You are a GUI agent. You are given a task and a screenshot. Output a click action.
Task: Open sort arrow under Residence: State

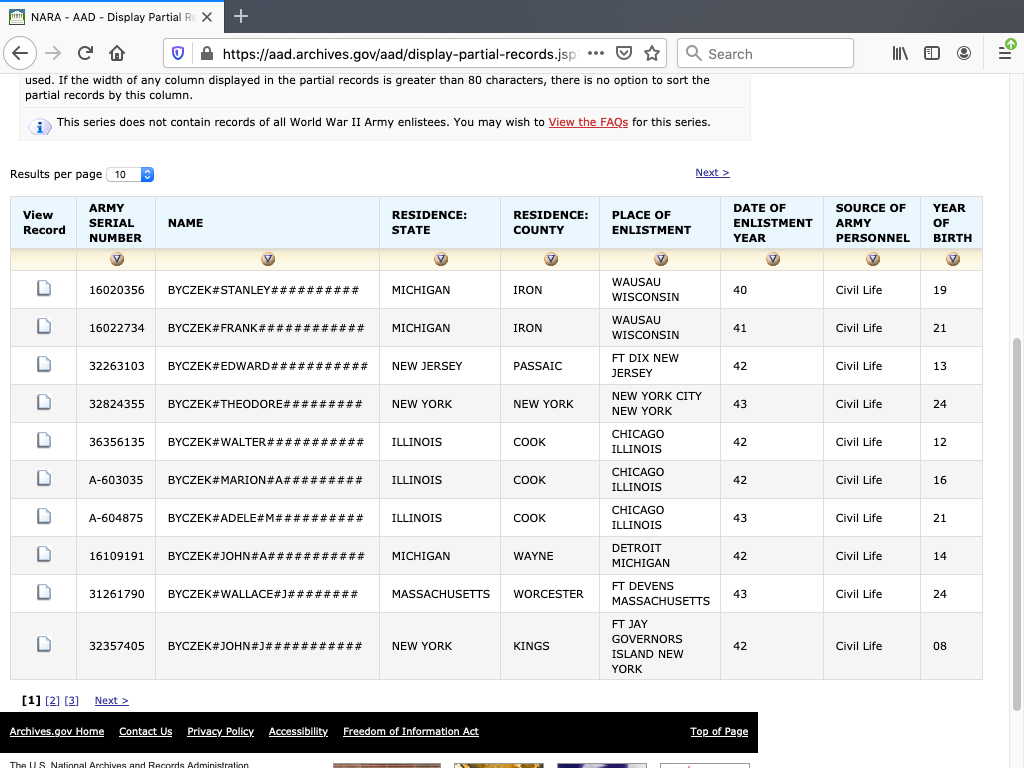tap(440, 259)
